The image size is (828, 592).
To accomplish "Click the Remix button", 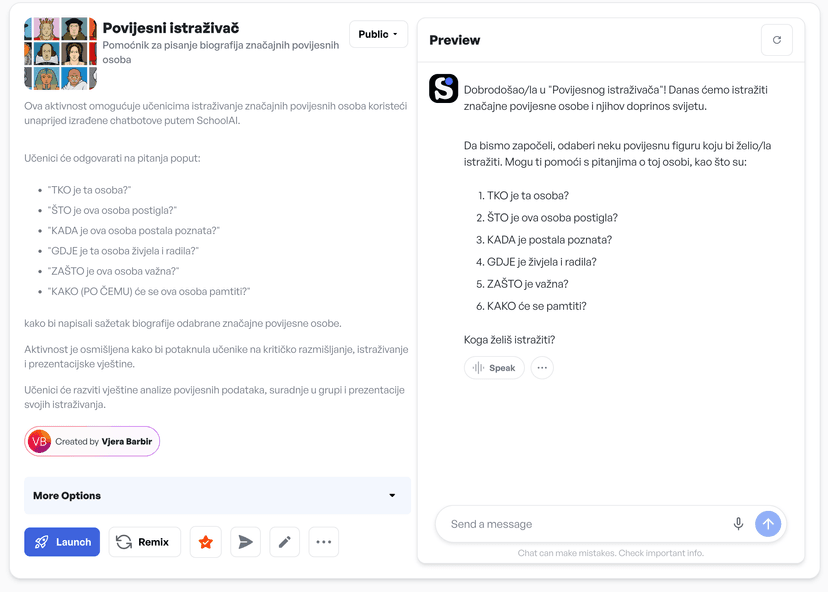I will [x=144, y=542].
